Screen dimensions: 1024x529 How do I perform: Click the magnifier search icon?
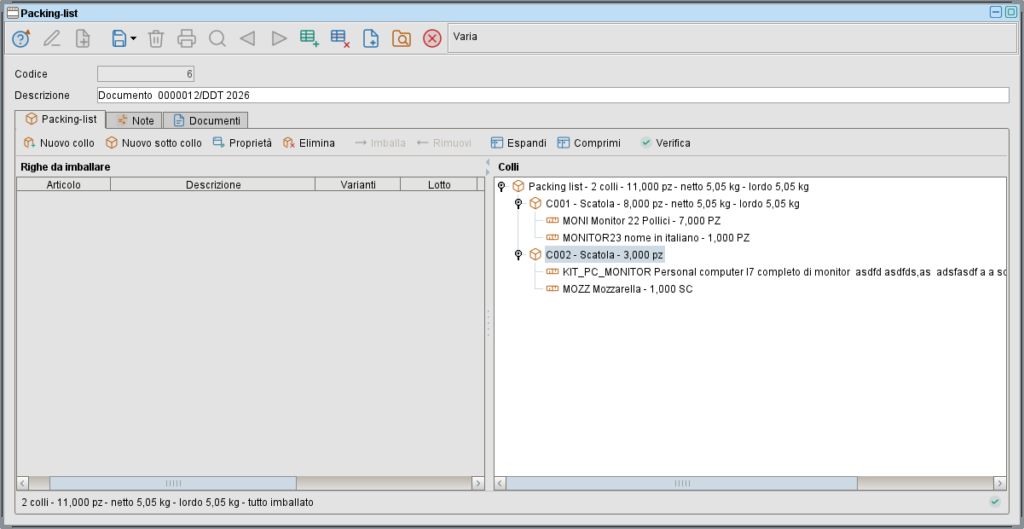point(217,39)
